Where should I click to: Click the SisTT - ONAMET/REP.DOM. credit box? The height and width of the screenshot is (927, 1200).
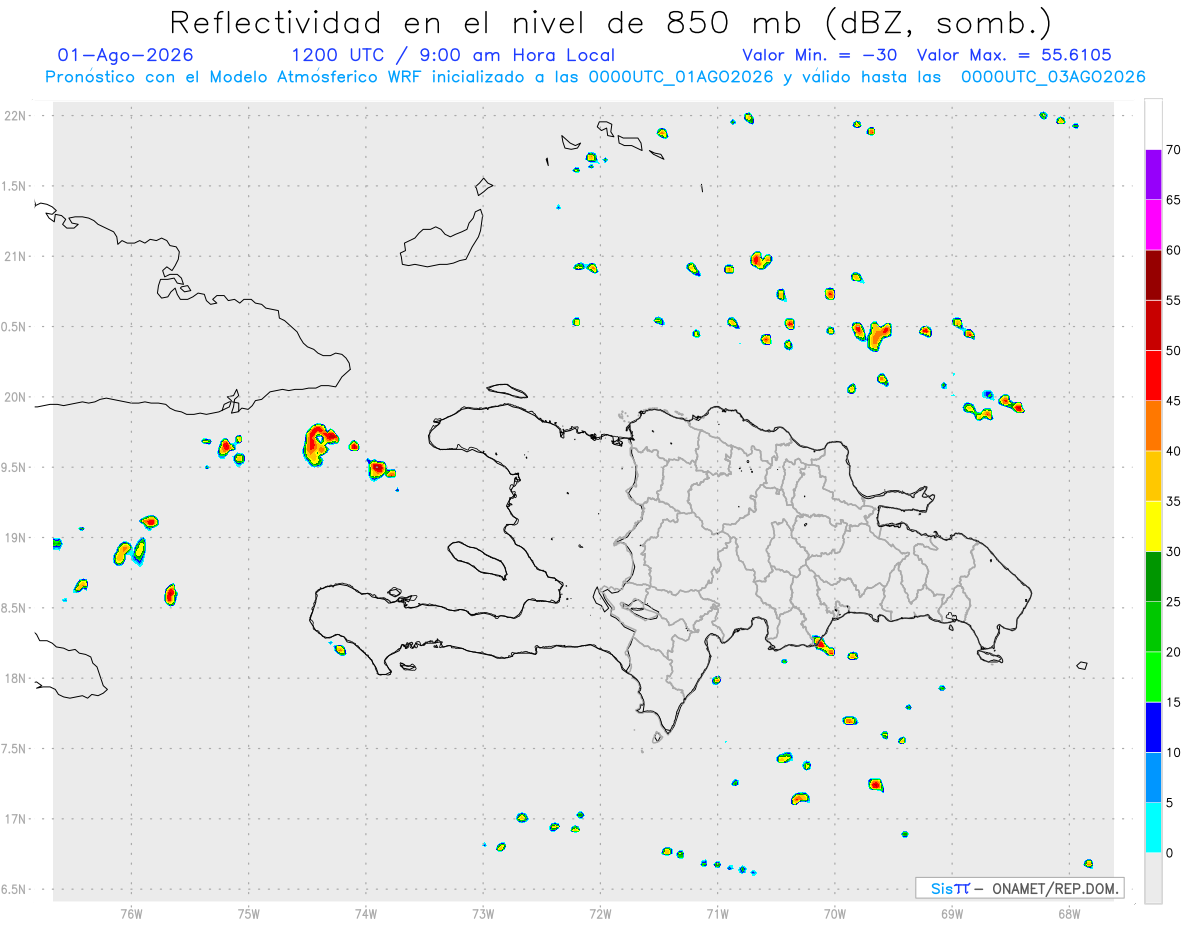1020,888
